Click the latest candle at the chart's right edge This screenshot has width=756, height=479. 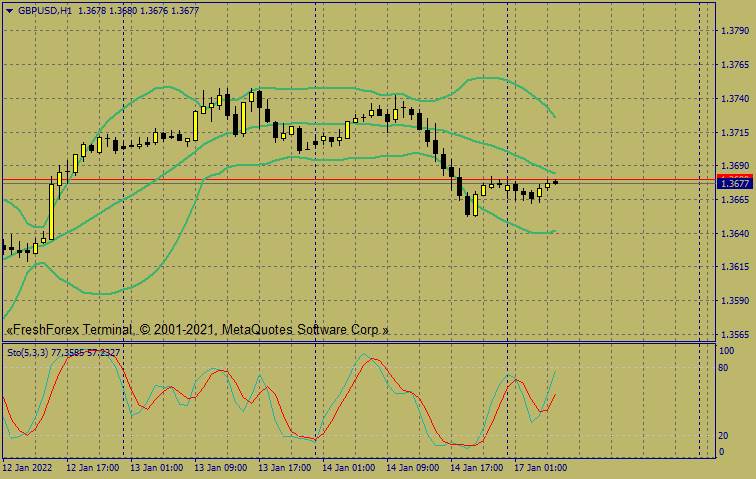555,182
